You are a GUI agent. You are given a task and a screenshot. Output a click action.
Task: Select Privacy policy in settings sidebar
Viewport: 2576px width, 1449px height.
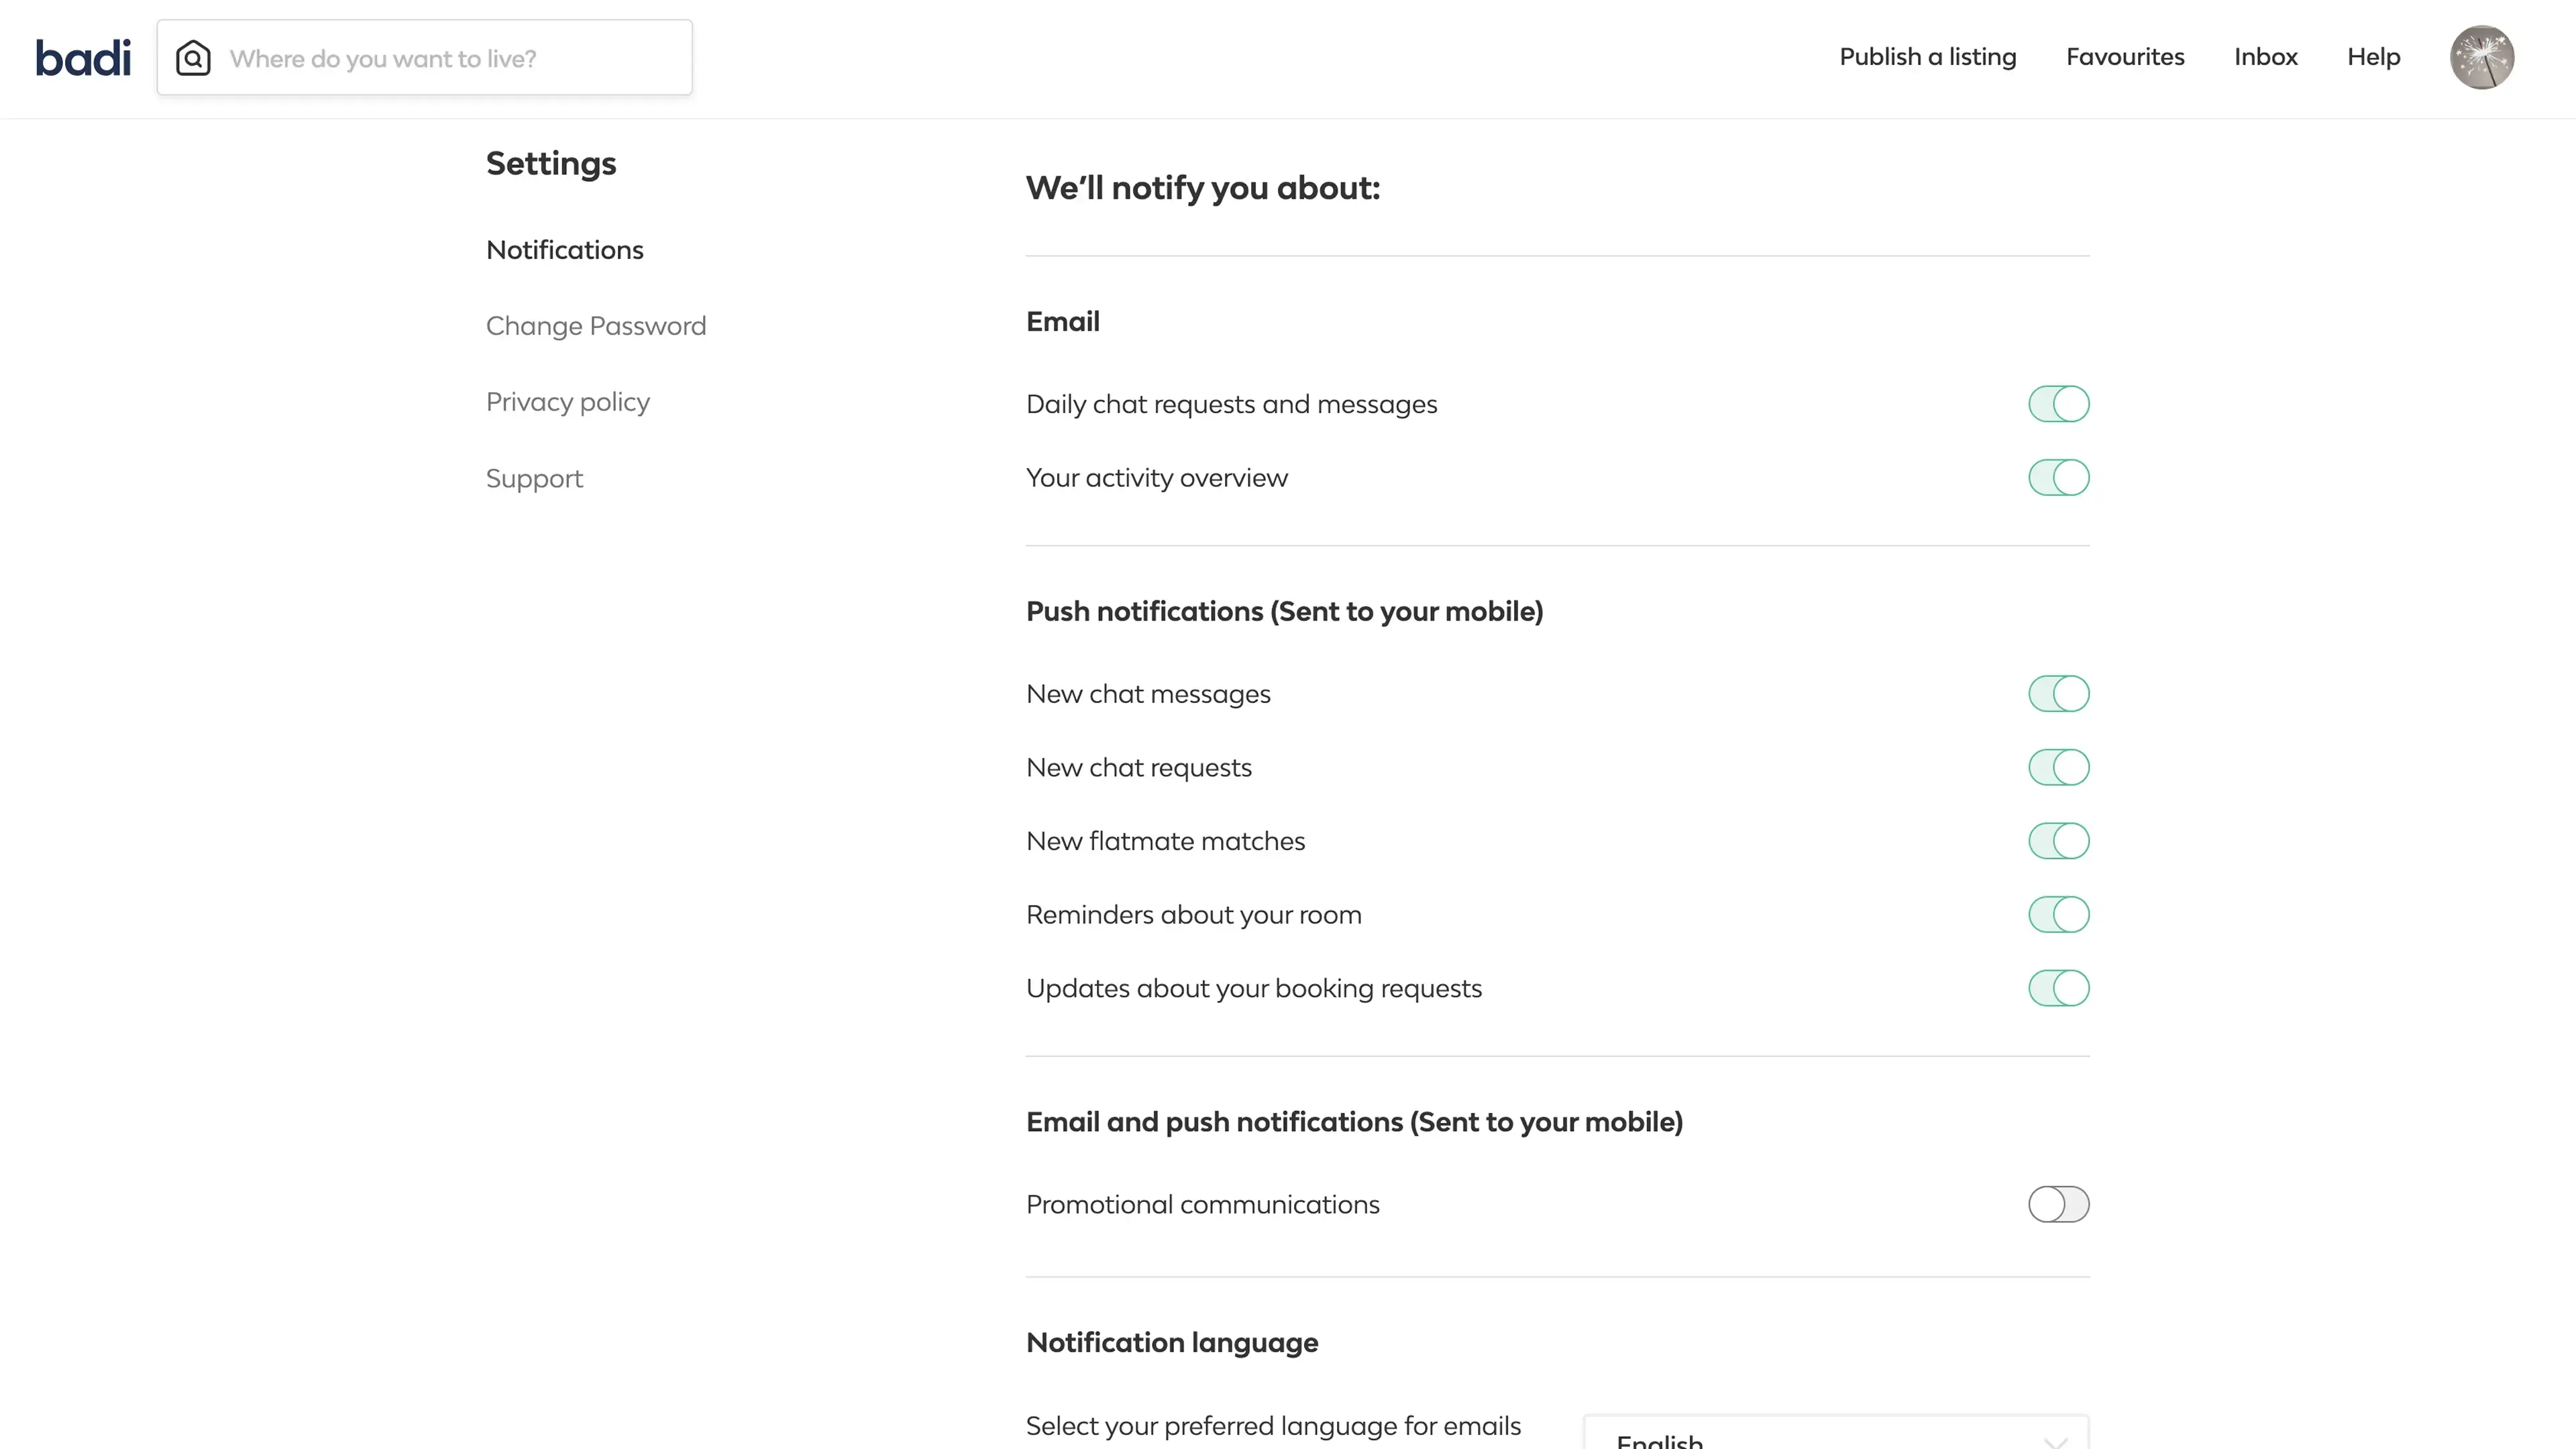568,402
